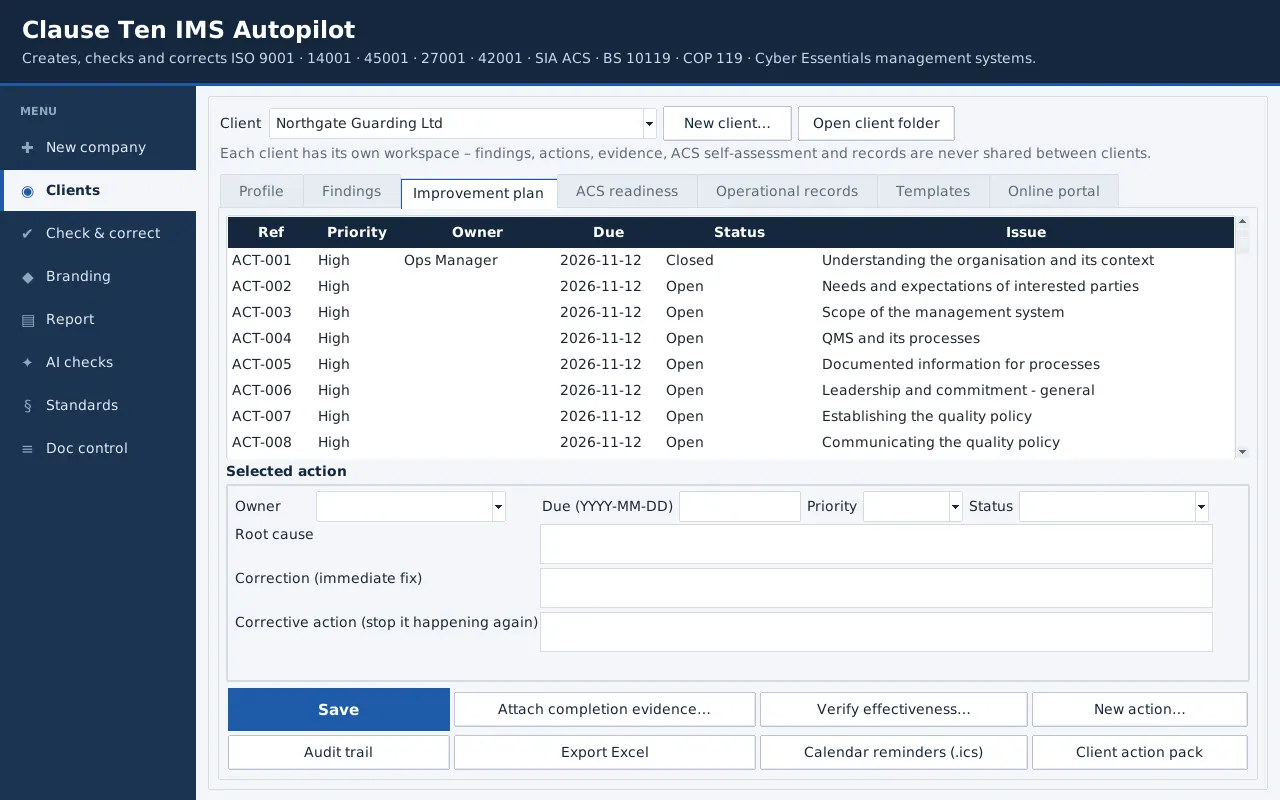Create a New action...

pyautogui.click(x=1140, y=709)
